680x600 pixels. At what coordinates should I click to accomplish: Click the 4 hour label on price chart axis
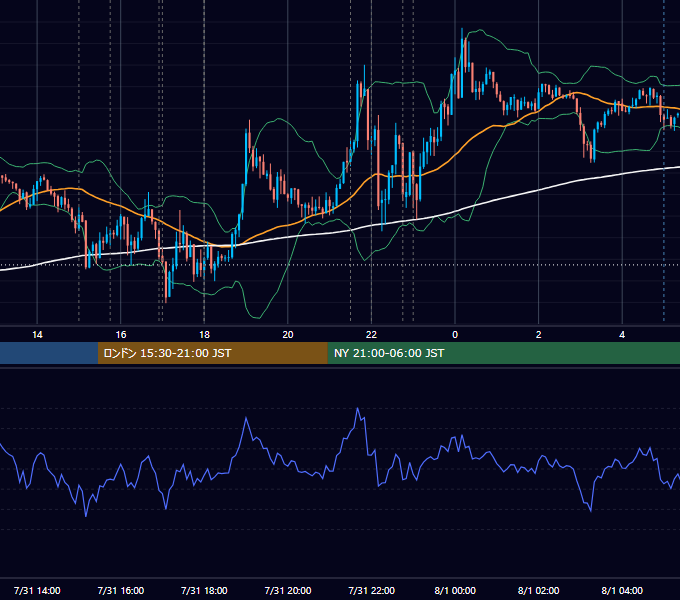(622, 335)
